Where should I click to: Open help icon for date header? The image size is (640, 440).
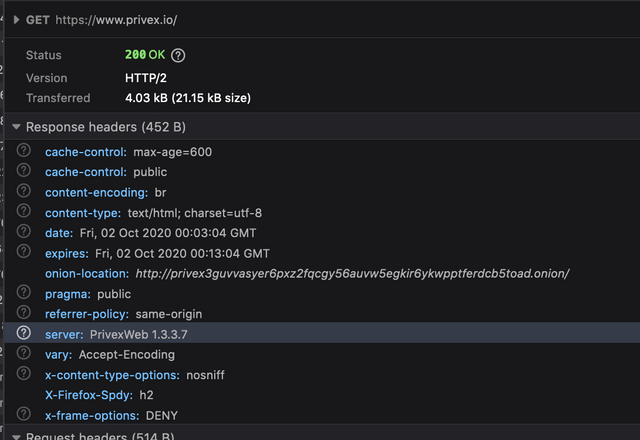[x=24, y=233]
